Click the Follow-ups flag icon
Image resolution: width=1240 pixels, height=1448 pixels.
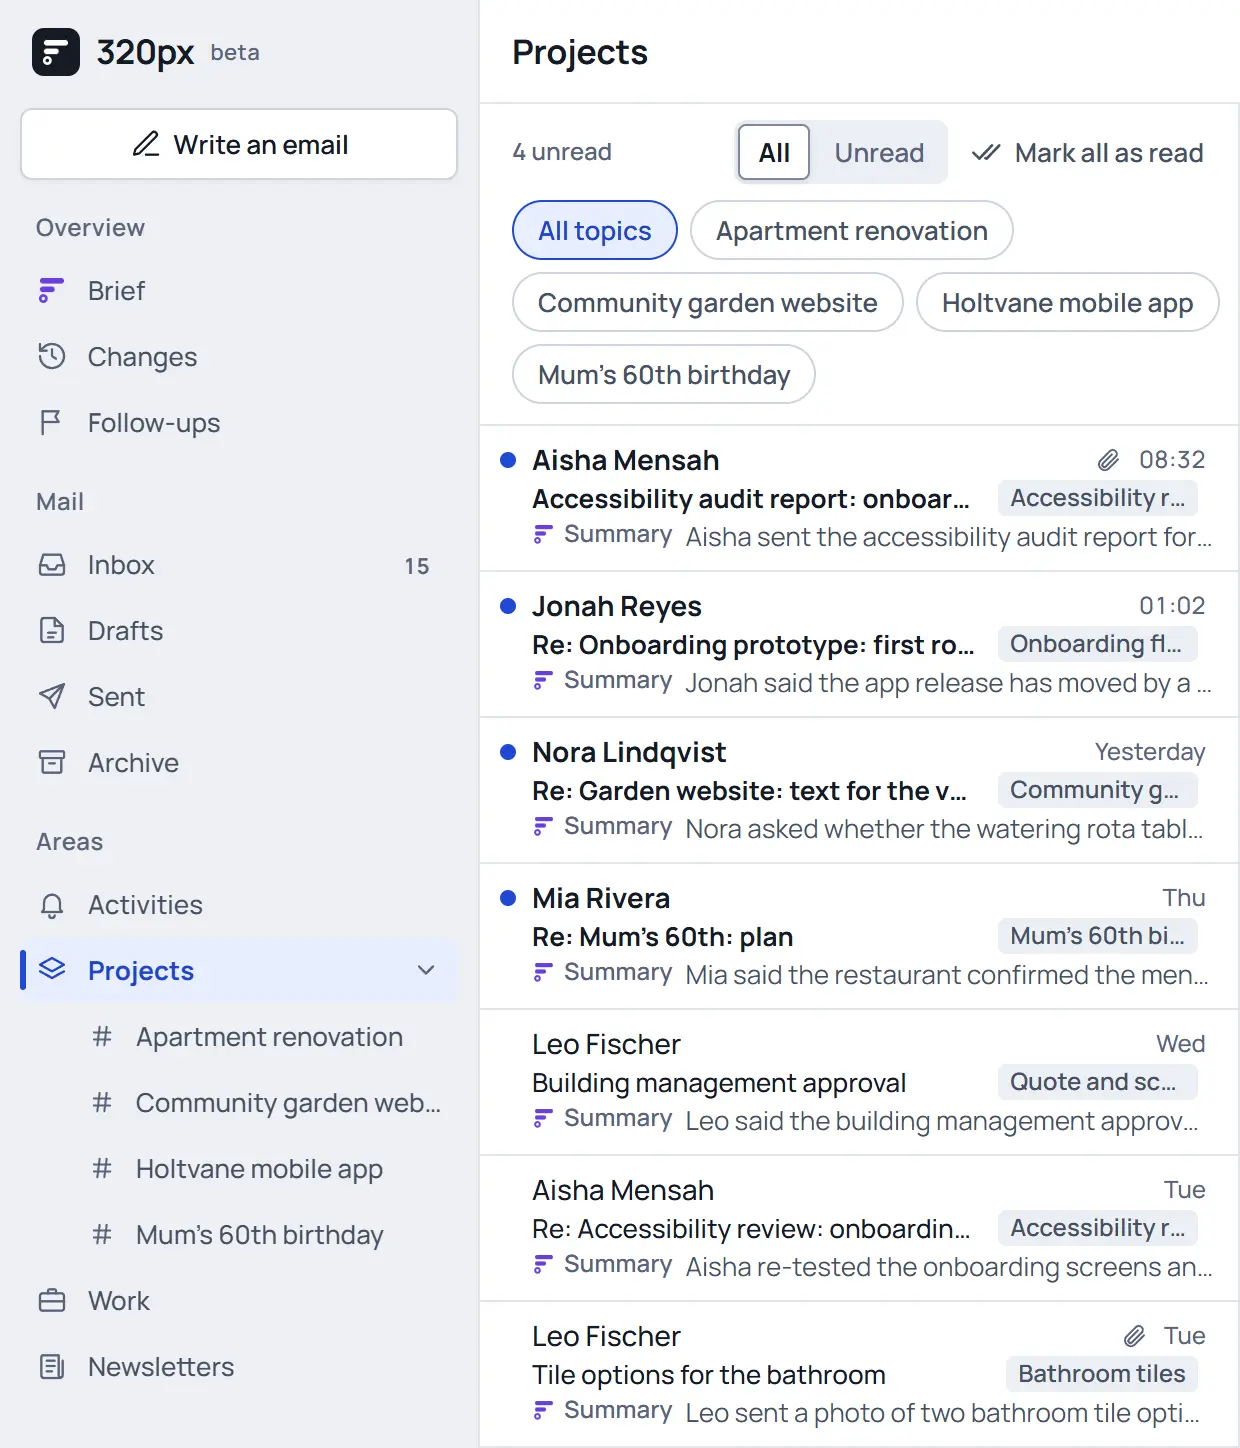click(51, 422)
